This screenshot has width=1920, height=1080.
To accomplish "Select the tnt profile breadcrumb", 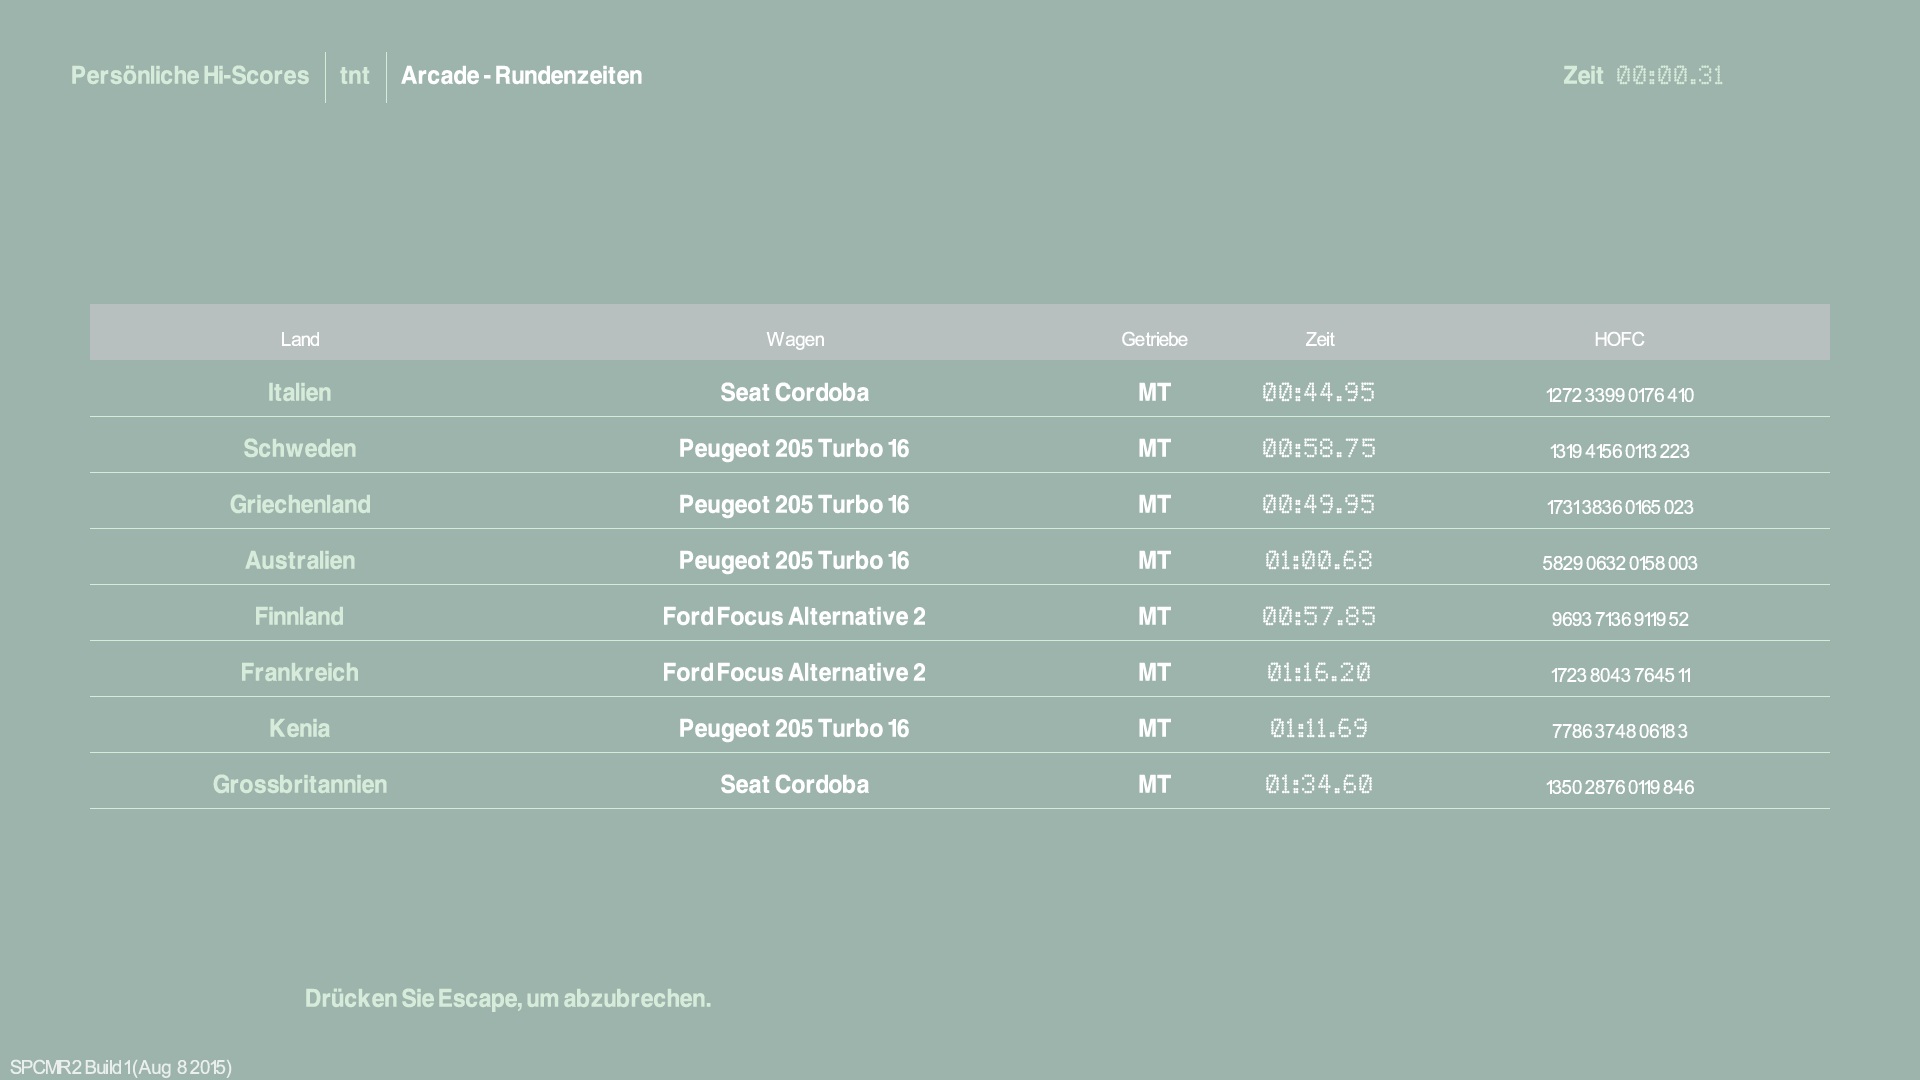I will point(355,76).
